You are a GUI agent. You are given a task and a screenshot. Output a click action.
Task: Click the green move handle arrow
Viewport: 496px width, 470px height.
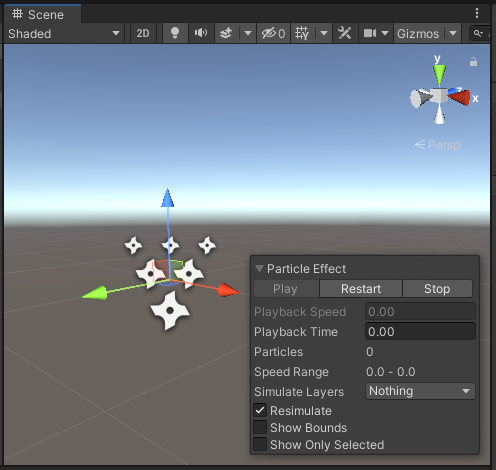point(95,293)
